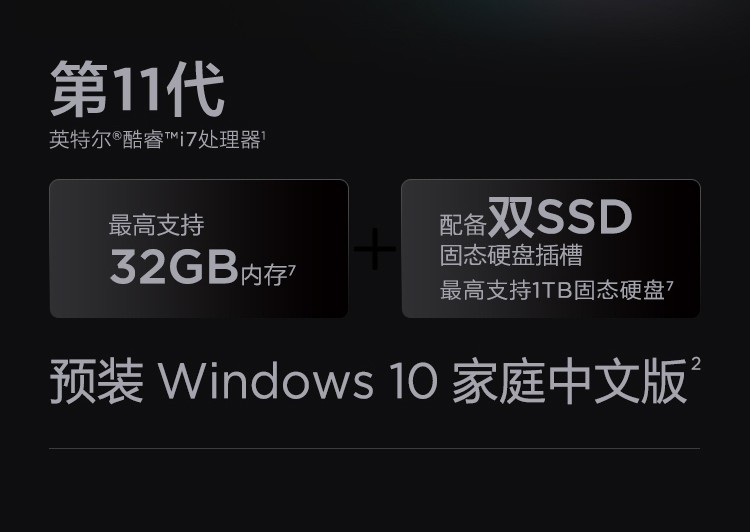Click the 内存 footnote 7 superscript
Screen dimensions: 750x532
[x=292, y=270]
